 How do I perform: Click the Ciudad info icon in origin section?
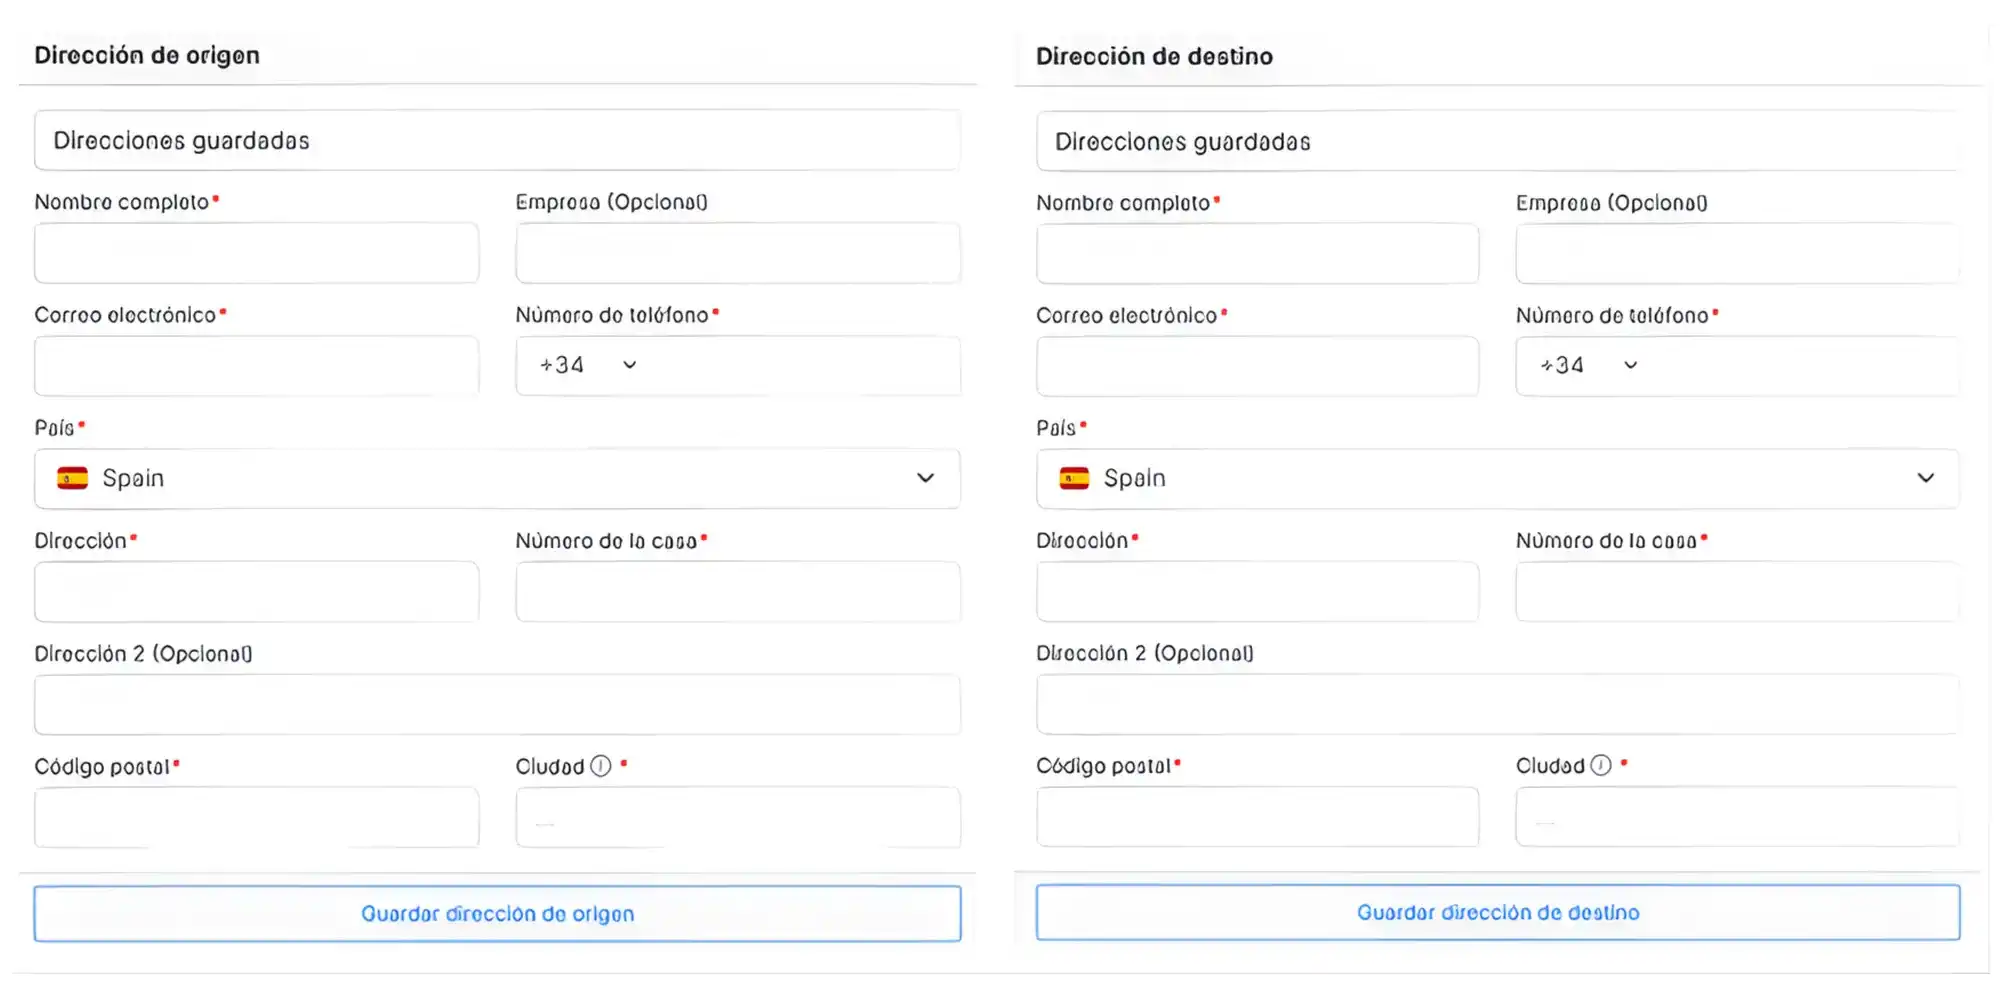coord(598,765)
